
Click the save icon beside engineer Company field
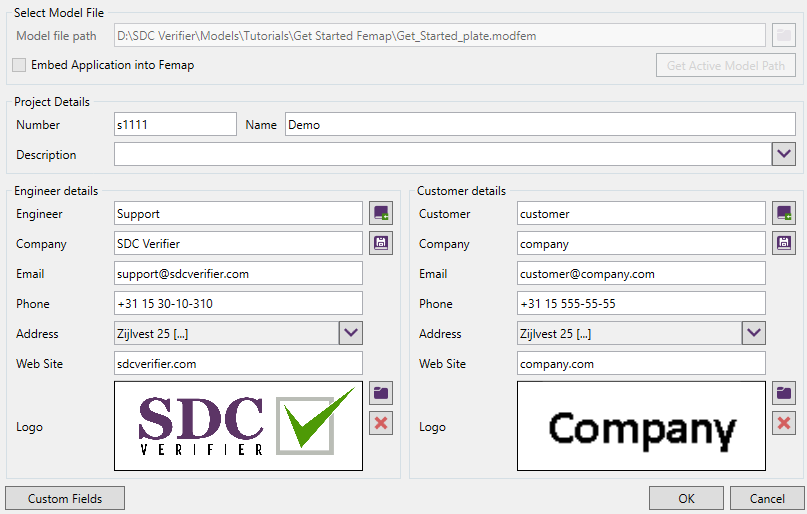click(x=381, y=243)
